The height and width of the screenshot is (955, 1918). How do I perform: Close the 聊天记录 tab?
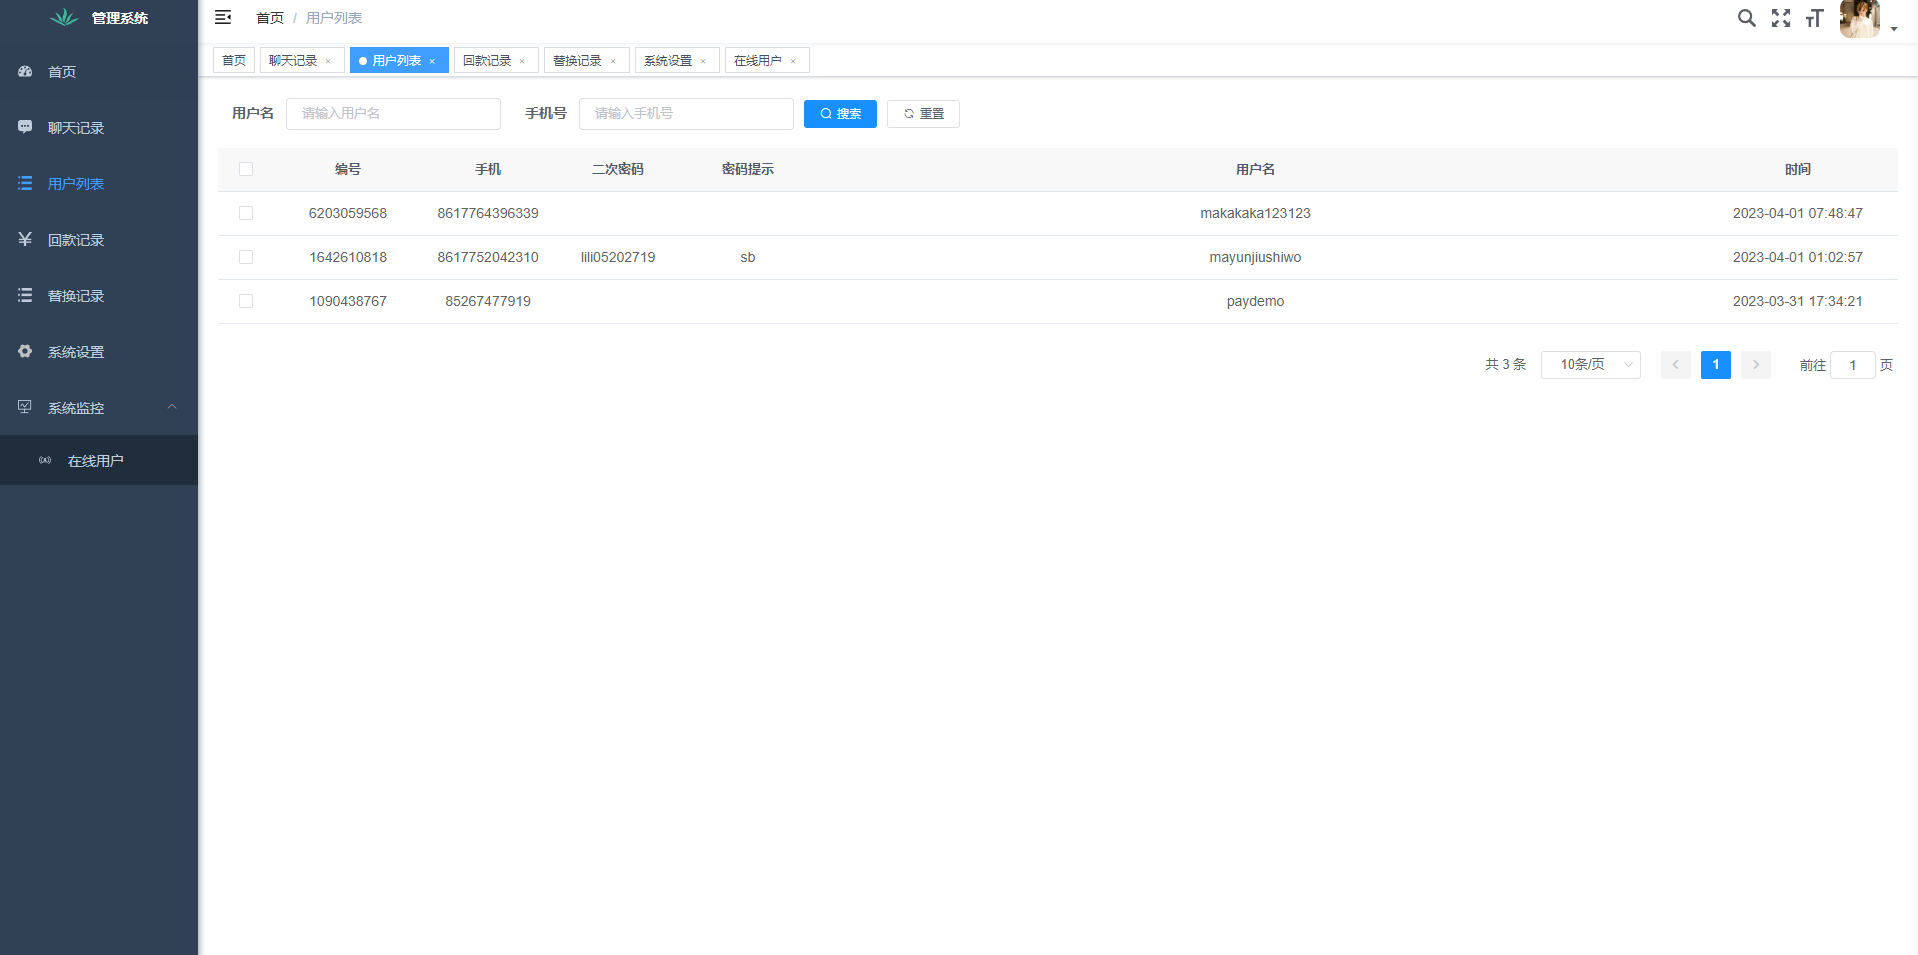click(x=328, y=62)
